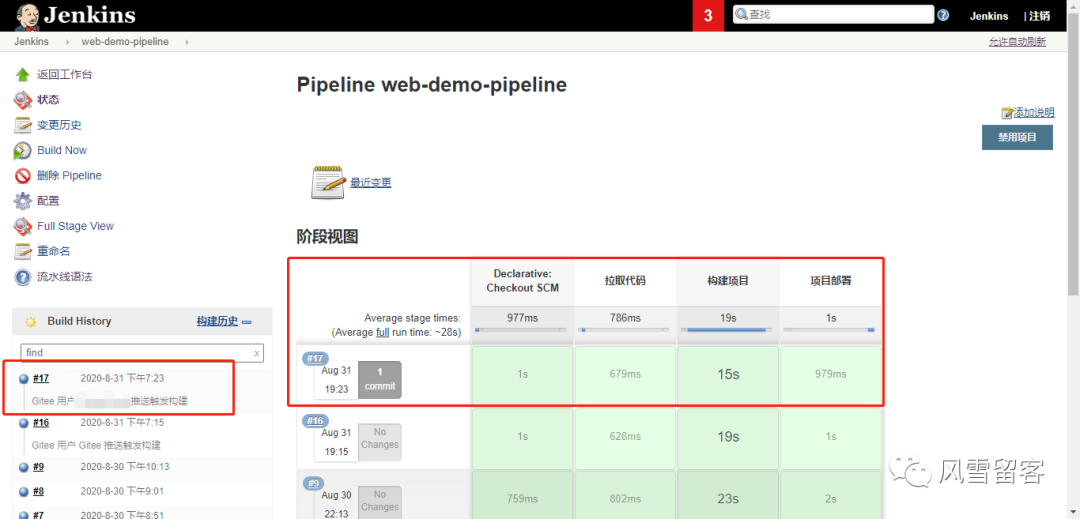1080x519 pixels.
Task: Click the Jenkins butler logo icon
Action: (27, 16)
